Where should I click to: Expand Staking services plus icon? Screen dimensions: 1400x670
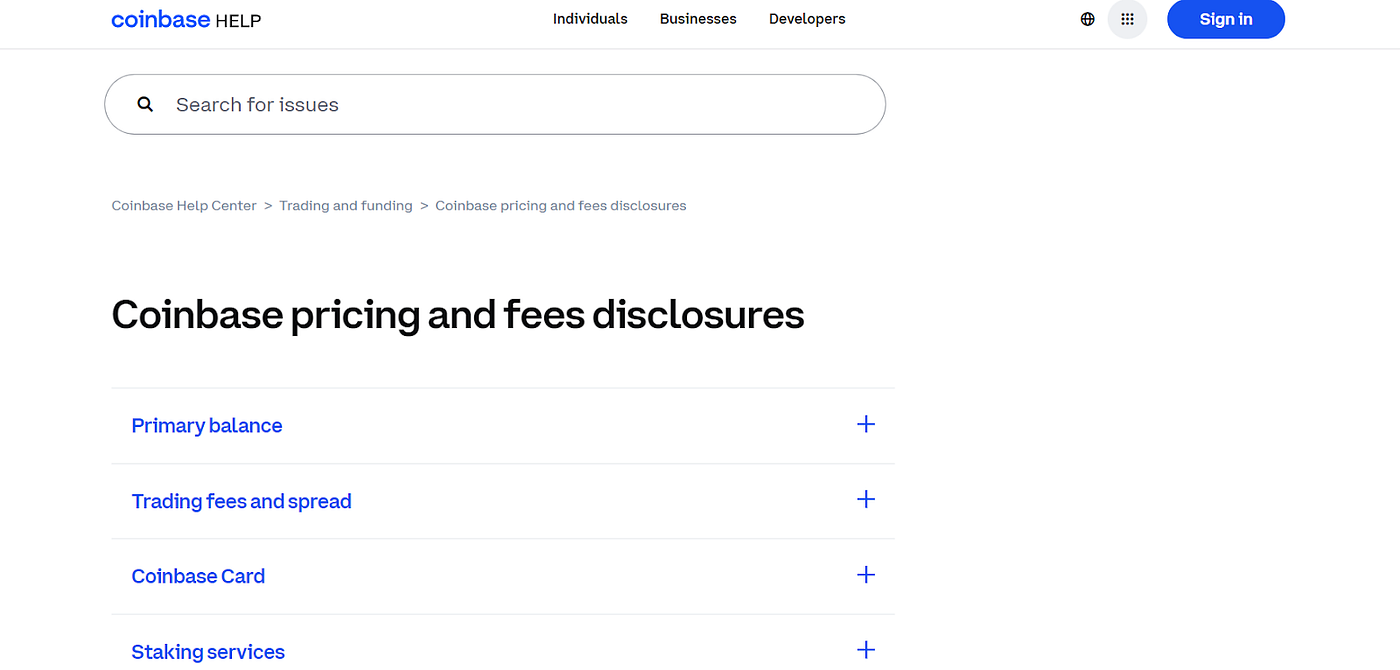click(866, 650)
